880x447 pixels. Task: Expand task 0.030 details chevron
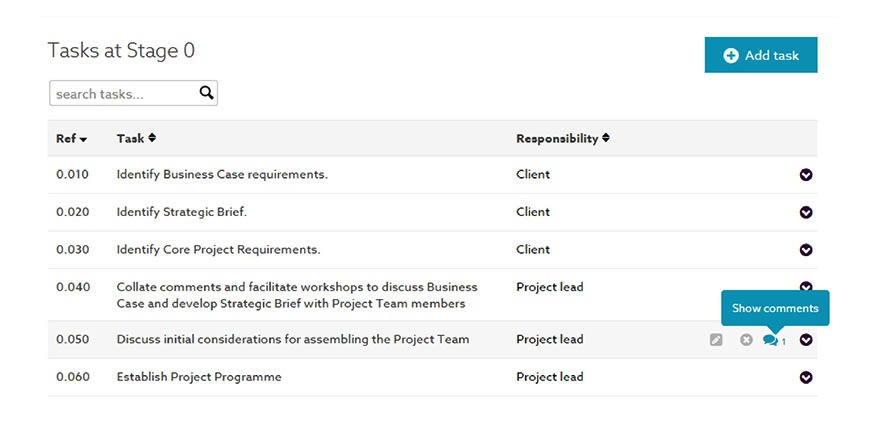pyautogui.click(x=806, y=250)
